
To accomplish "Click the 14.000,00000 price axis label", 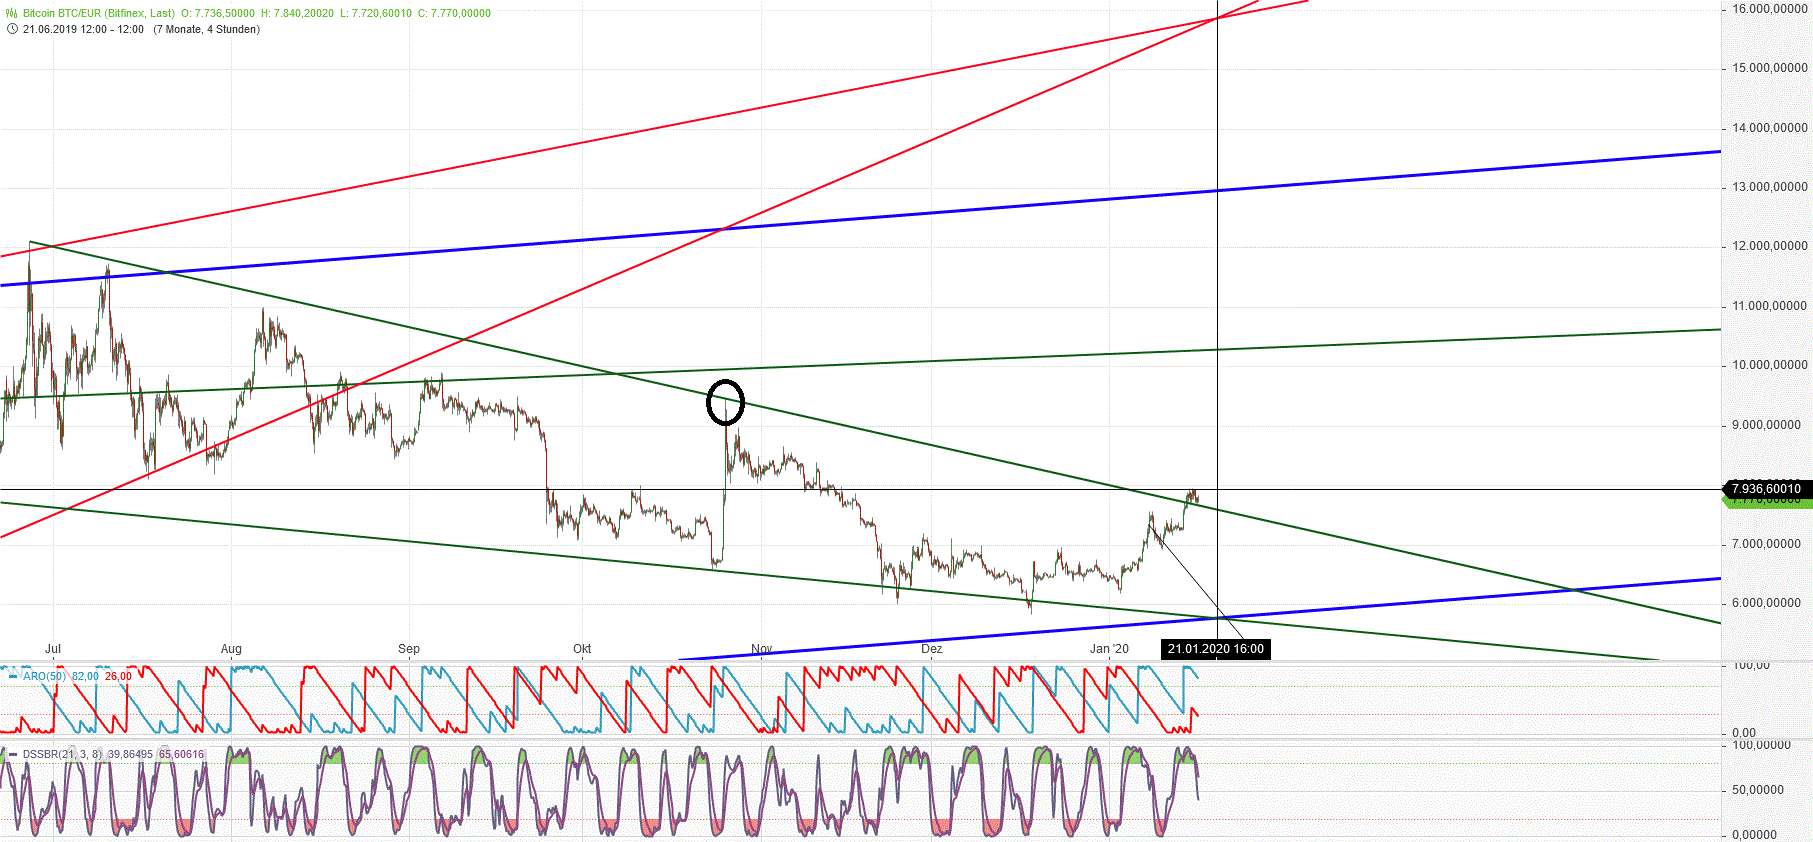I will point(1770,128).
